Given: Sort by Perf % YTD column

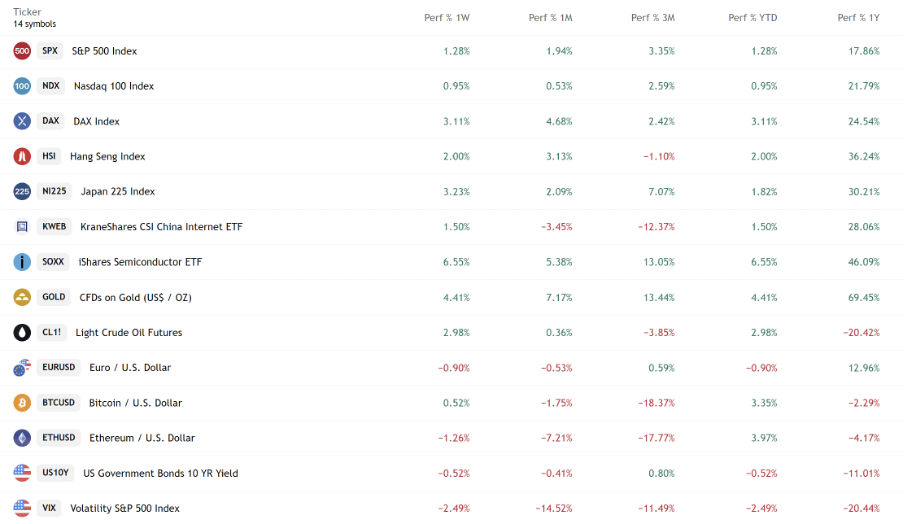Looking at the screenshot, I should point(753,18).
